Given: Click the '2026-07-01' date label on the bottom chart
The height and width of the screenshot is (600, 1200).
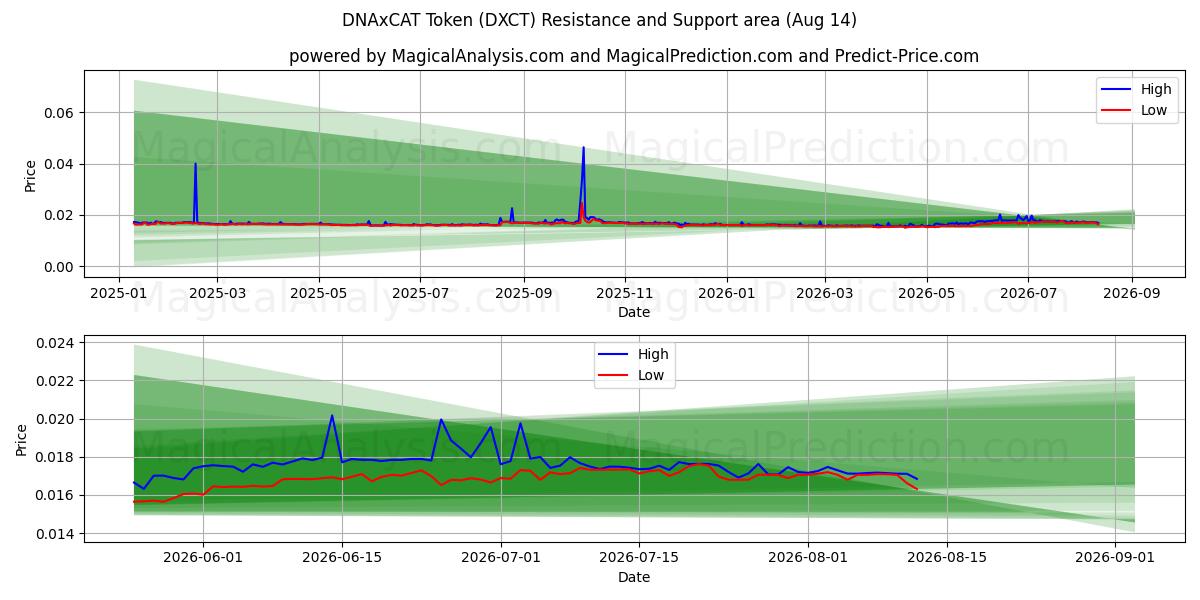Looking at the screenshot, I should (500, 558).
